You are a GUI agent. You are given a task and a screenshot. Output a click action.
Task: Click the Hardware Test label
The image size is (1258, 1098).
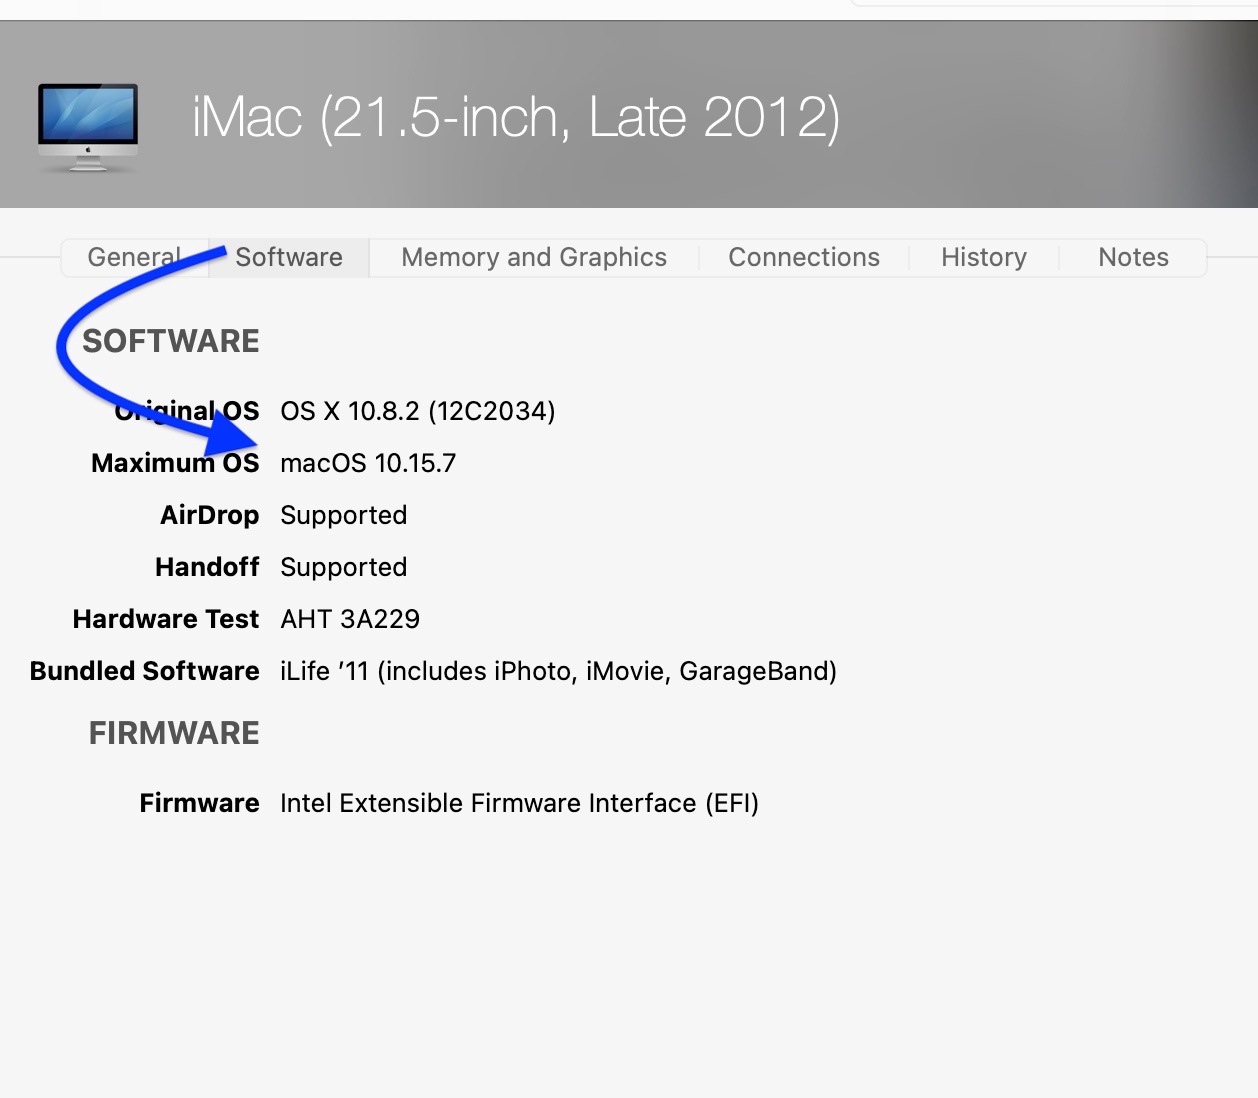coord(166,619)
